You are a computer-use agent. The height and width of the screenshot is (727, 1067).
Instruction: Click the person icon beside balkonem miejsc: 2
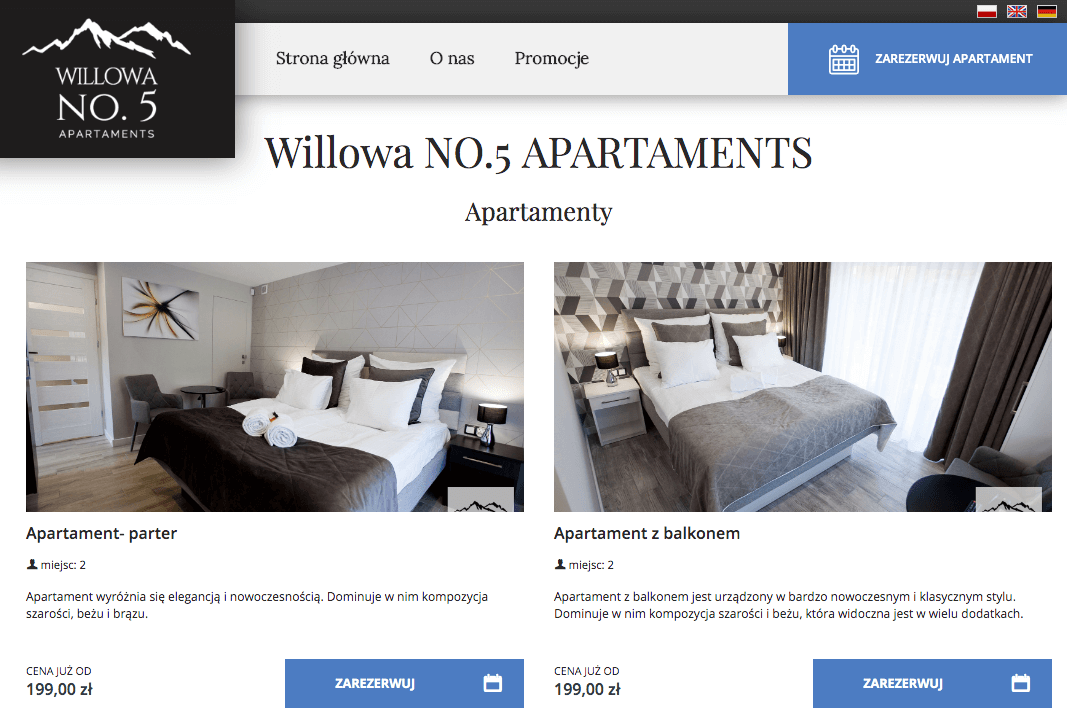[559, 564]
